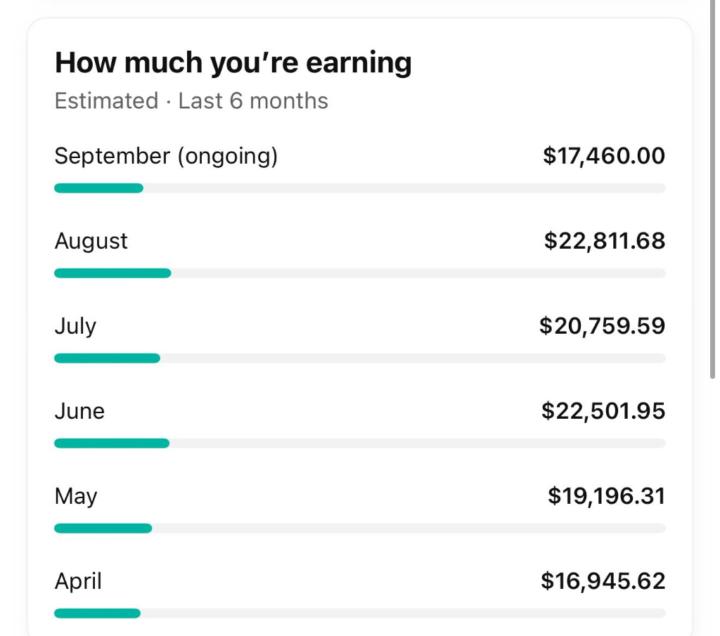This screenshot has width=720, height=636.
Task: Click the "Estimated · Last 6 months" subtitle
Action: click(x=191, y=101)
